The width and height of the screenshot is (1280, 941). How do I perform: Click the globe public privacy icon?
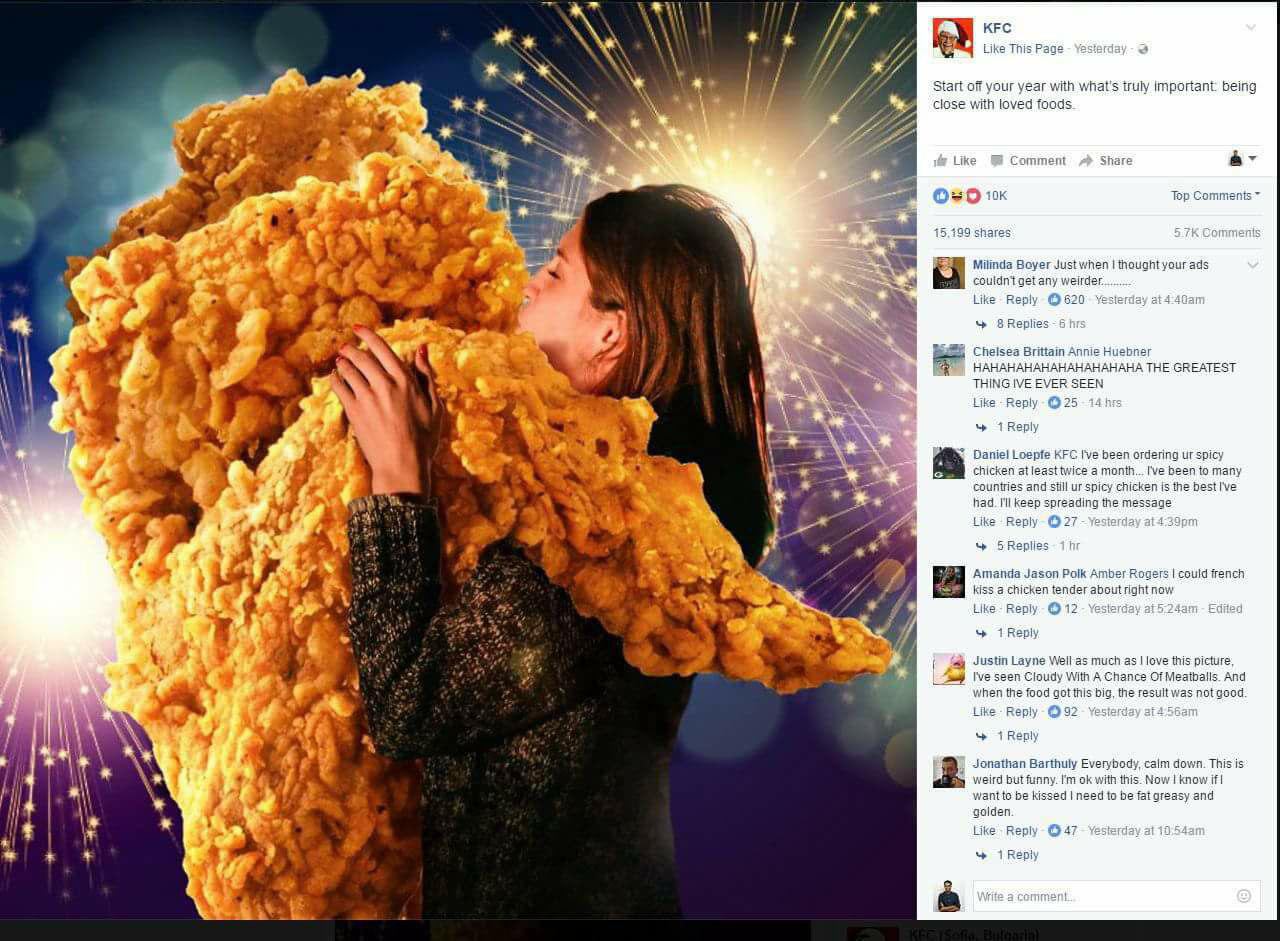[1143, 49]
